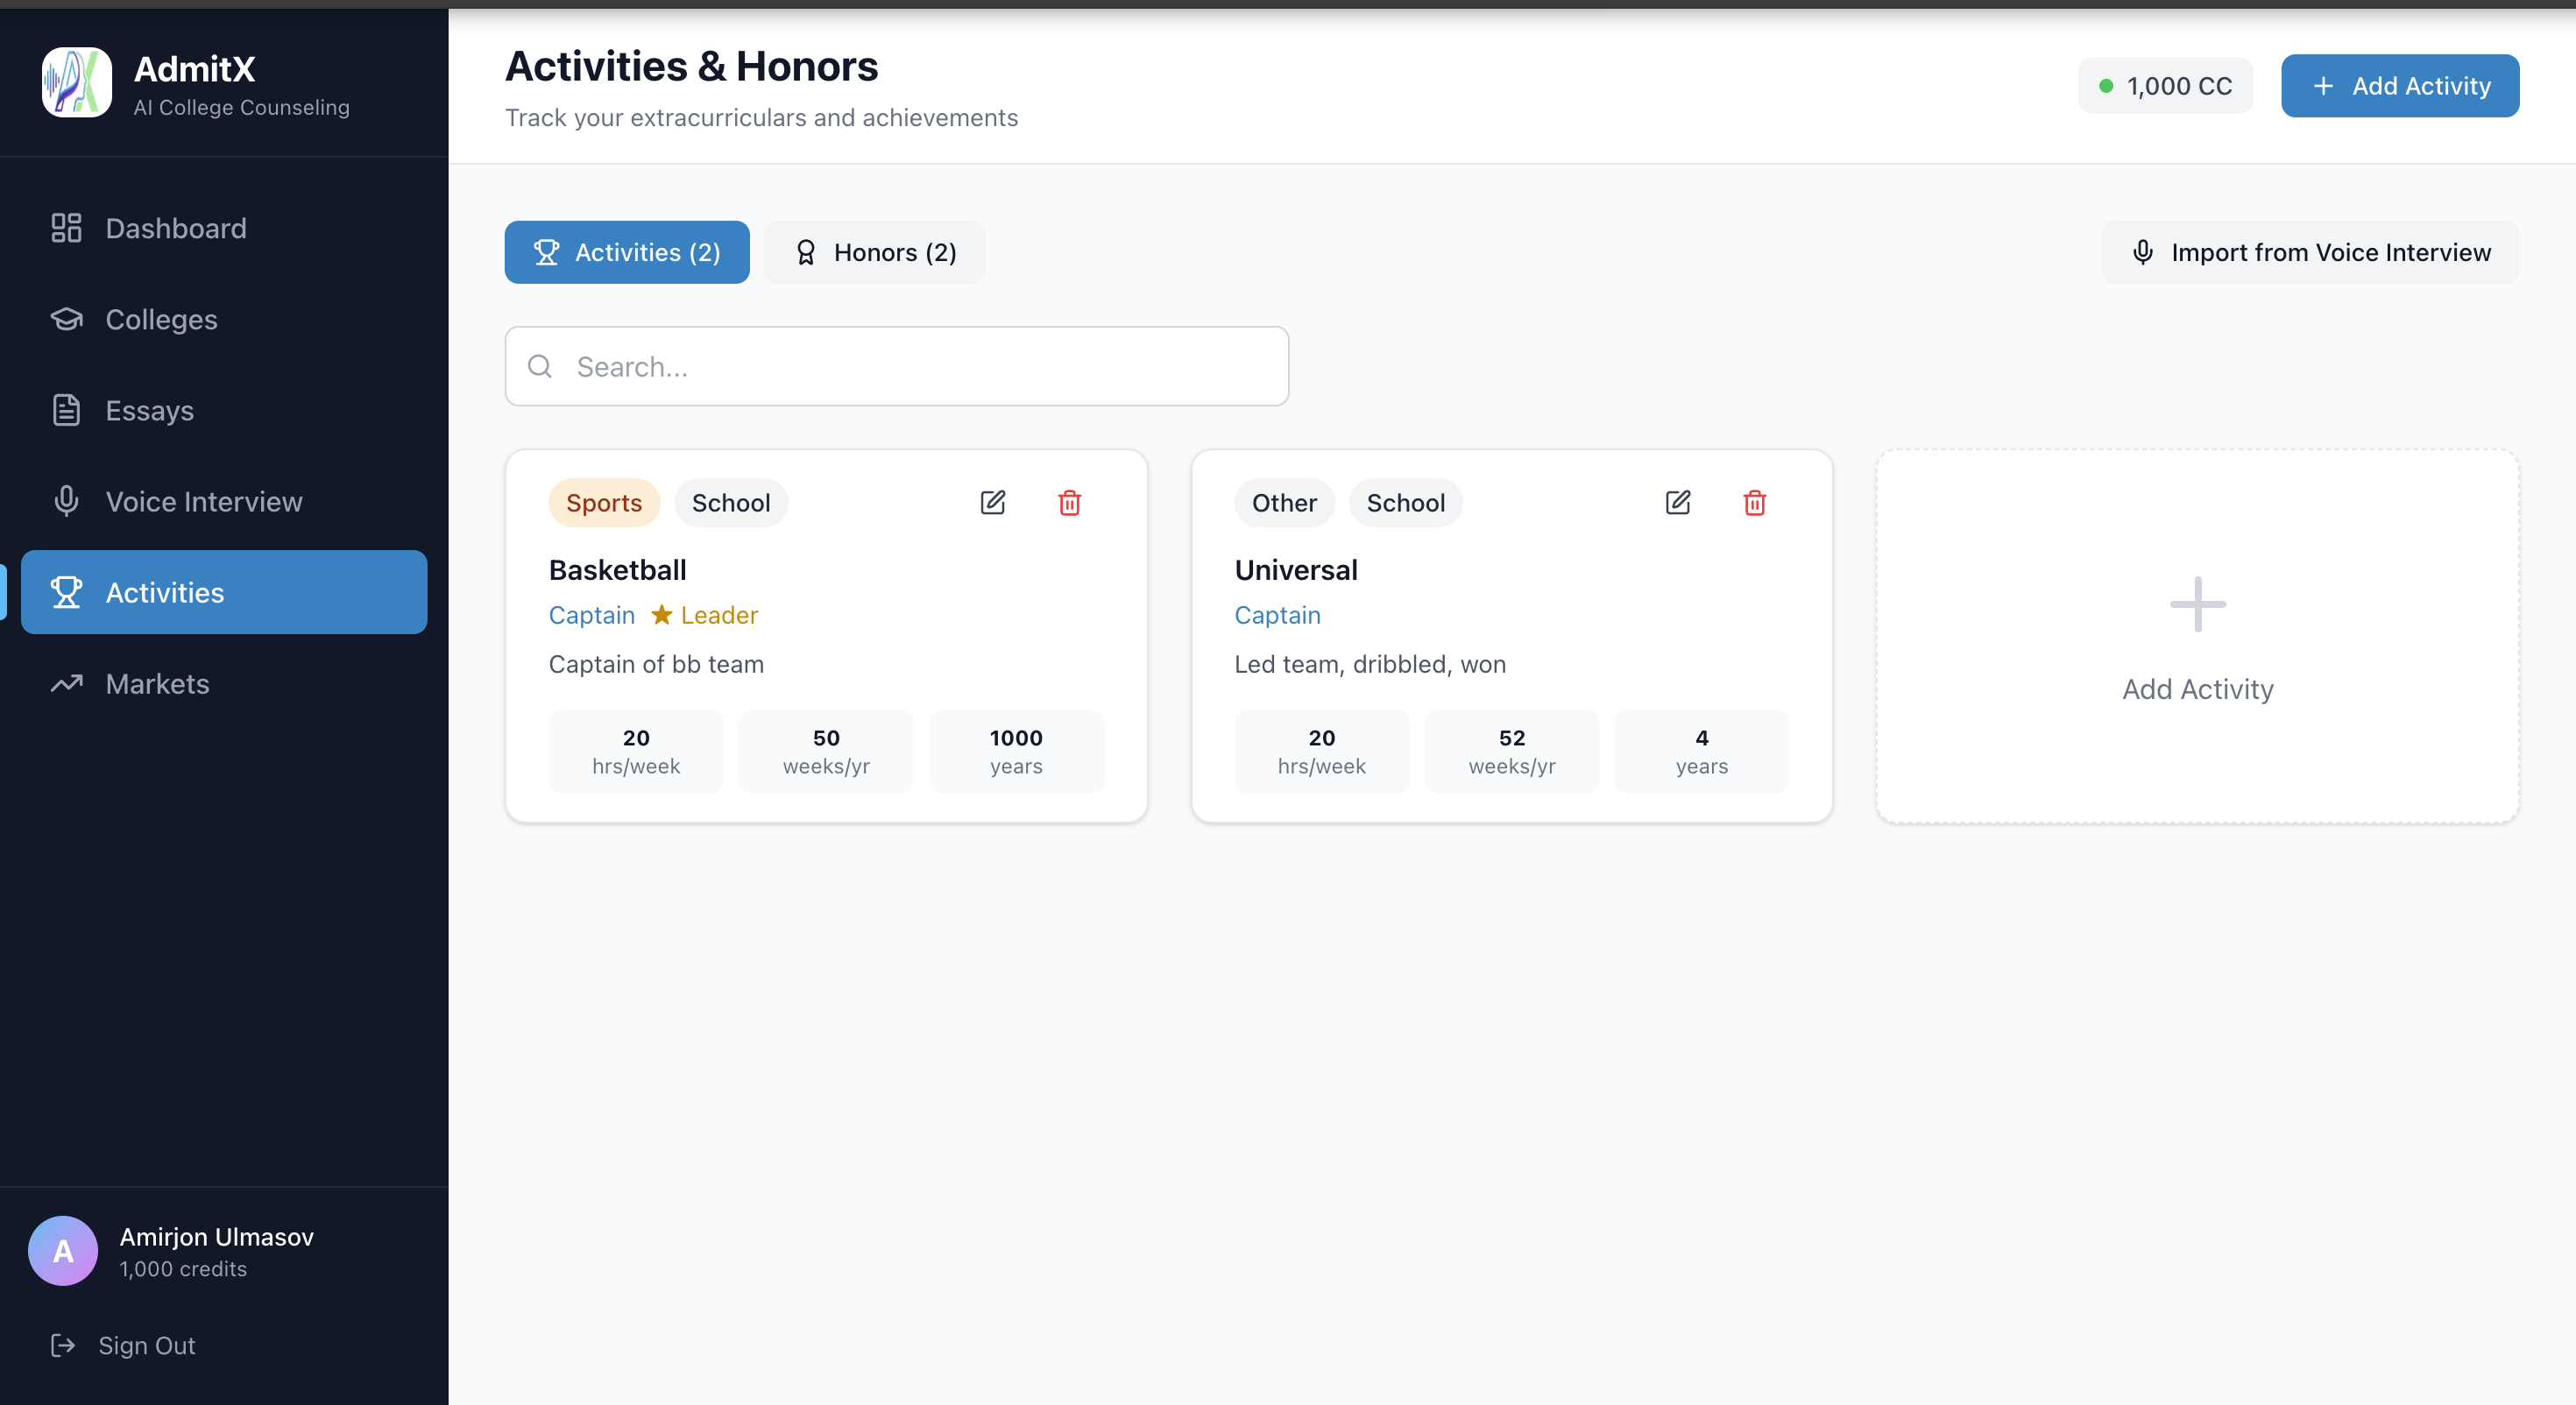Select the Activities (2) tab

coord(627,252)
